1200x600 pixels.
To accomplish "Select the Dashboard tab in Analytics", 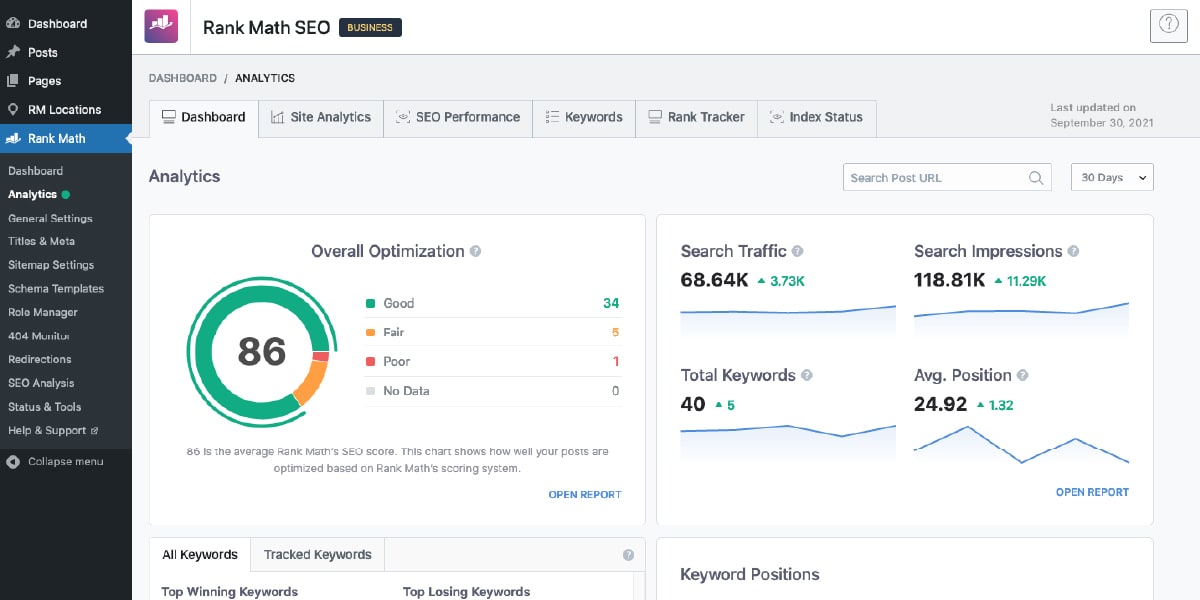I will pyautogui.click(x=204, y=118).
